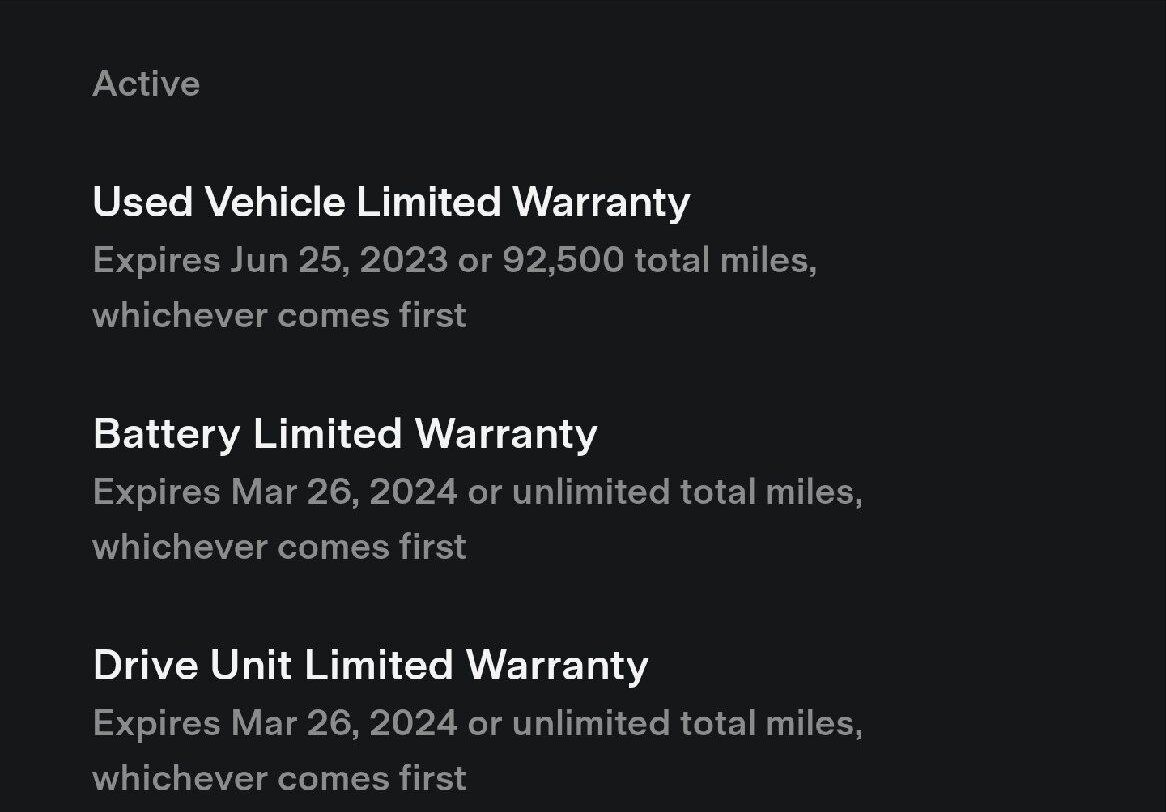This screenshot has width=1166, height=812.
Task: Click the Battery warranty expiration line
Action: (x=477, y=492)
